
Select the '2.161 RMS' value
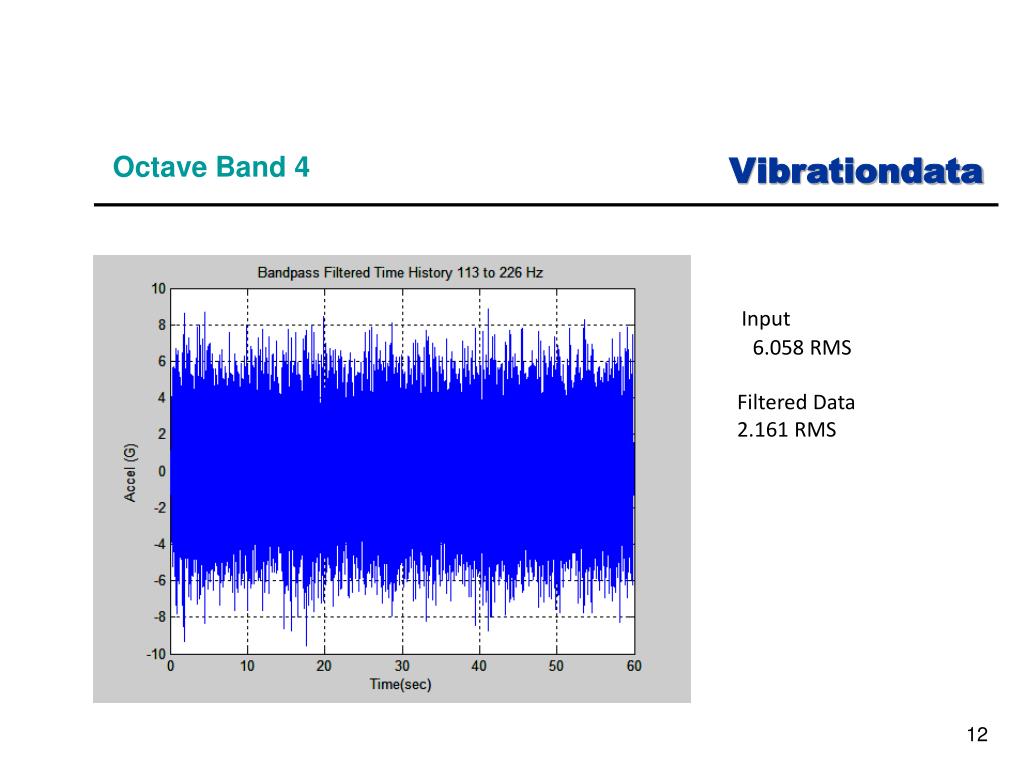click(787, 430)
